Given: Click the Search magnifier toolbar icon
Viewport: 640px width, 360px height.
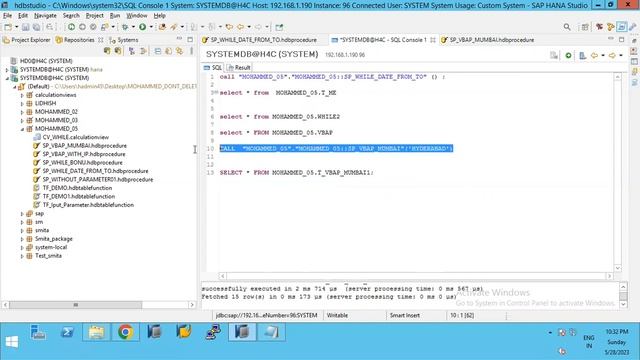Looking at the screenshot, I should coord(567,27).
